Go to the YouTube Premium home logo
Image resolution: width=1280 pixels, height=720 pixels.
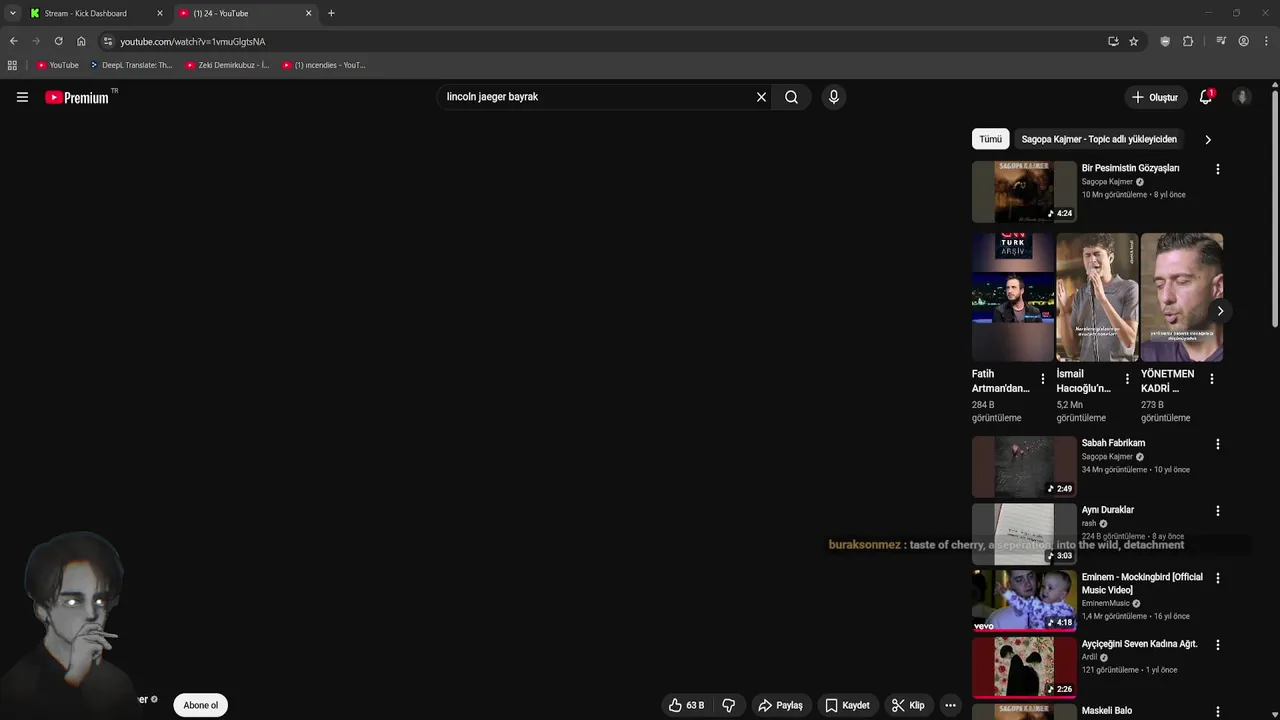[78, 97]
